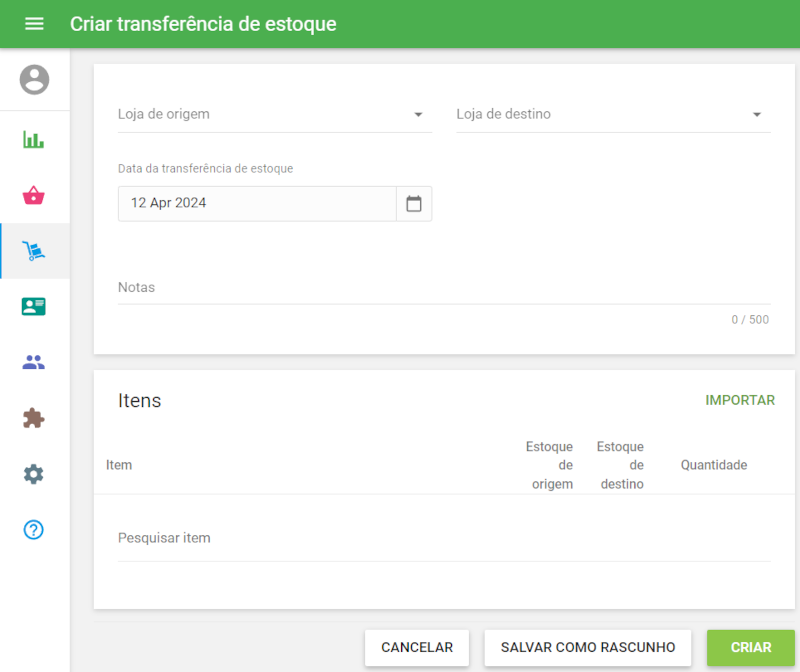Screen dimensions: 800x672
Task: Click the help question mark icon
Action: point(34,530)
